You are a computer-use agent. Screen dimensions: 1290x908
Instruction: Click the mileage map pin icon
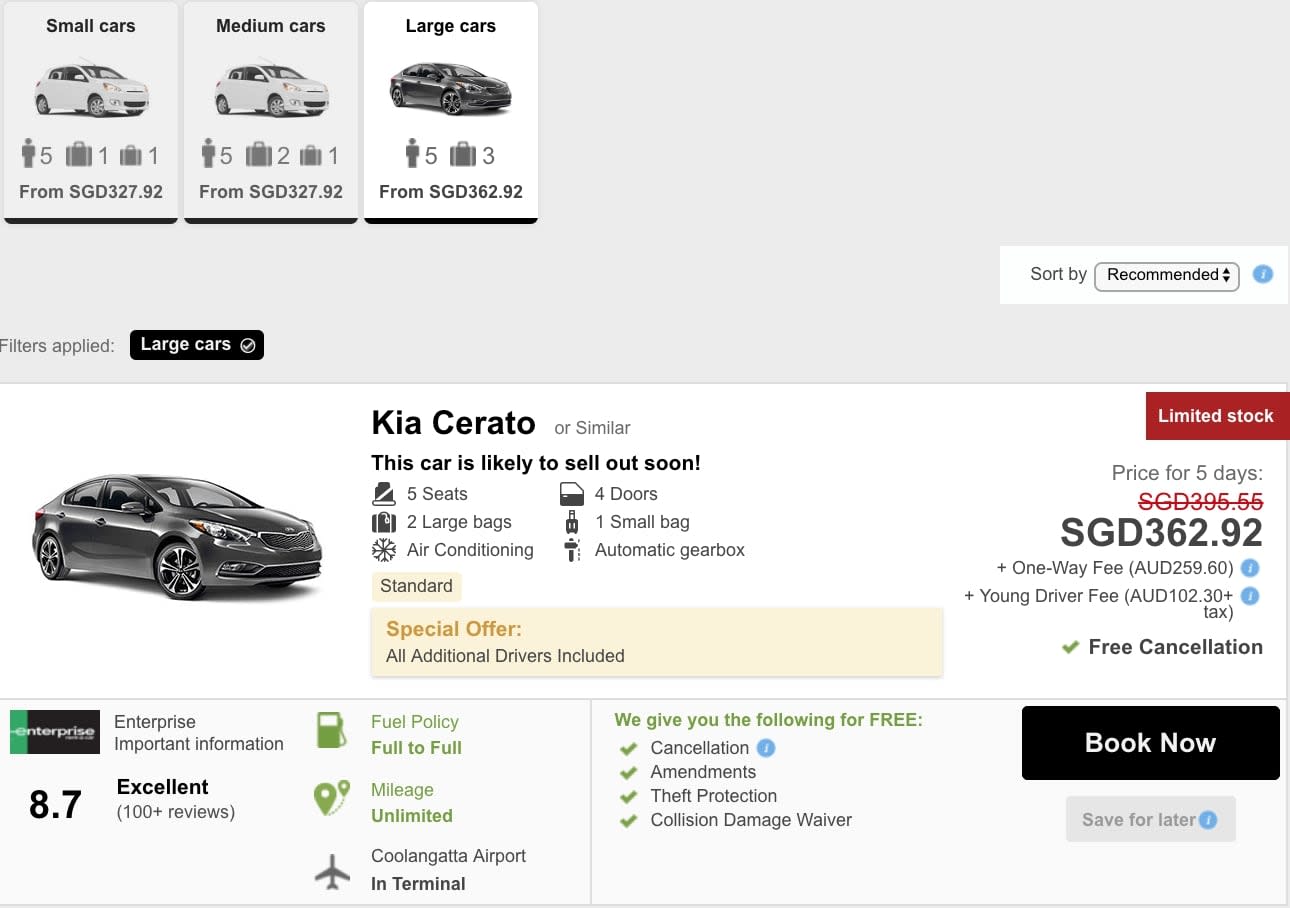(331, 798)
